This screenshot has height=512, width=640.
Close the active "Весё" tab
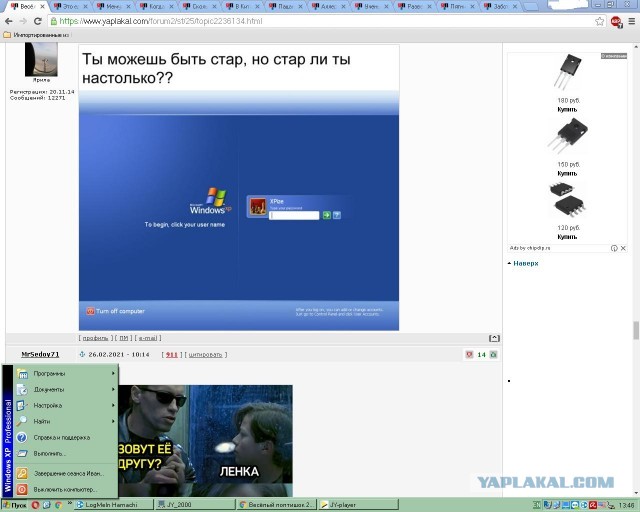pyautogui.click(x=42, y=7)
